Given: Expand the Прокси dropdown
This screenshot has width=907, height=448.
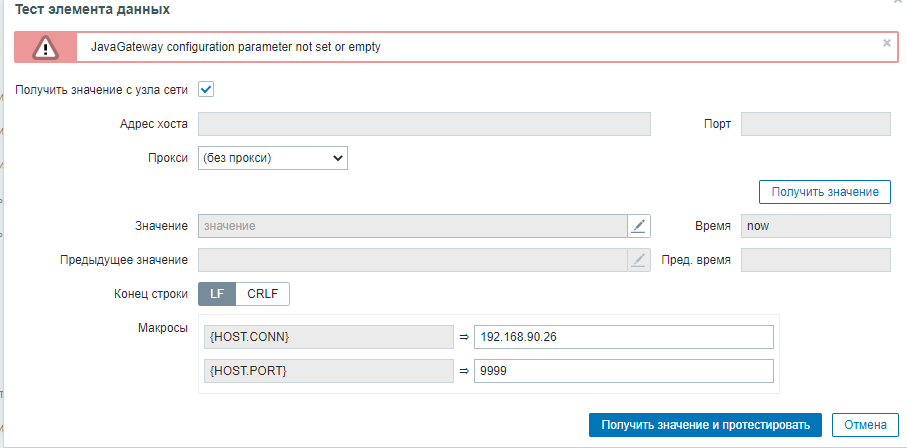Looking at the screenshot, I should click(273, 157).
